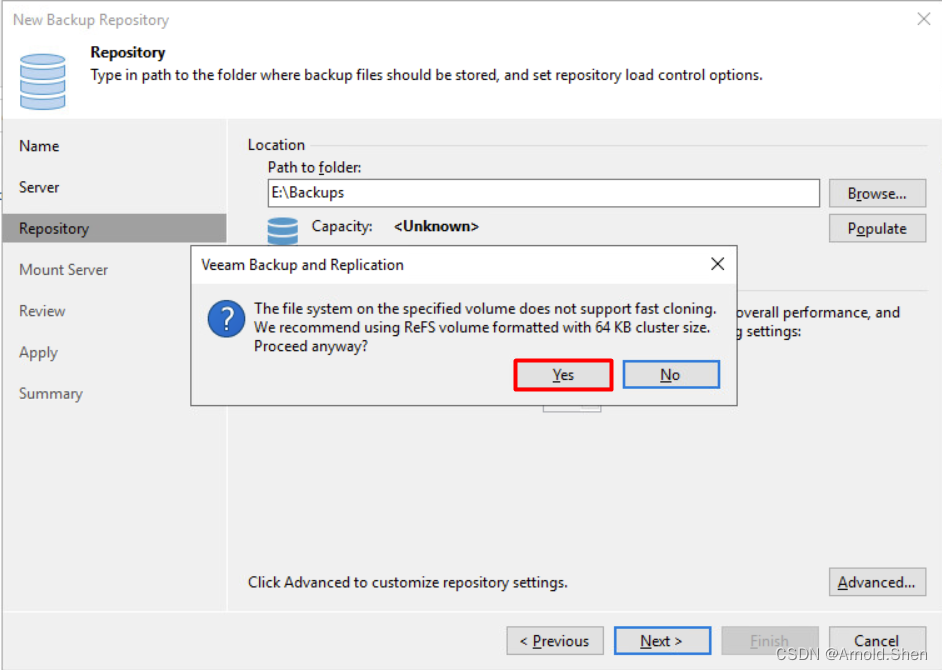Go back with the Previous button
This screenshot has width=942, height=670.
tap(555, 641)
